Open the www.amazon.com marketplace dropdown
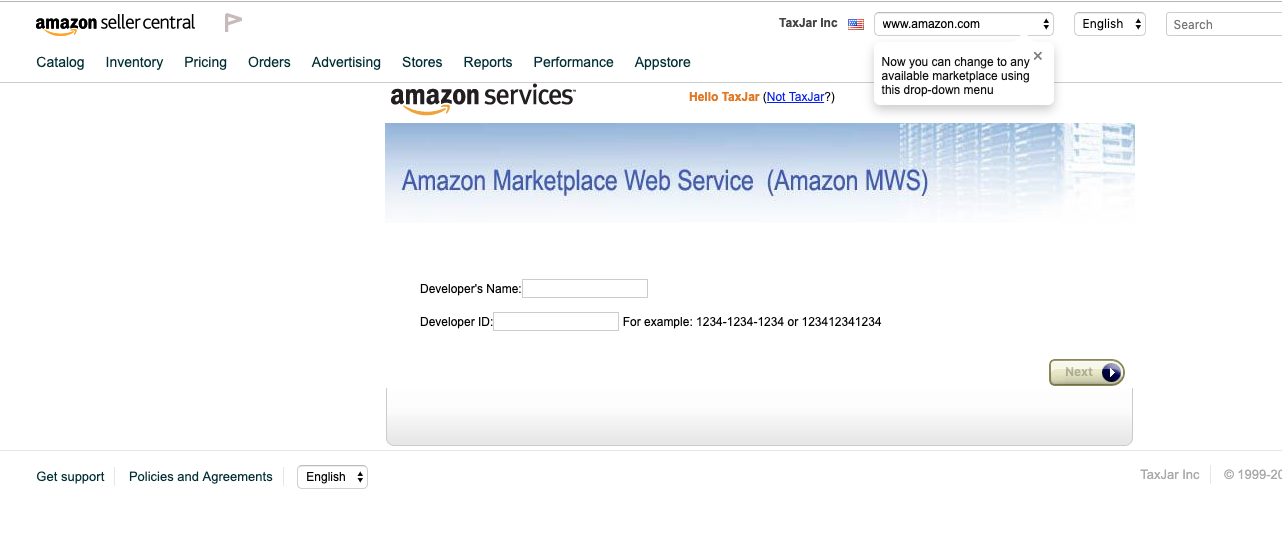Viewport: 1282px width, 536px height. [x=964, y=24]
